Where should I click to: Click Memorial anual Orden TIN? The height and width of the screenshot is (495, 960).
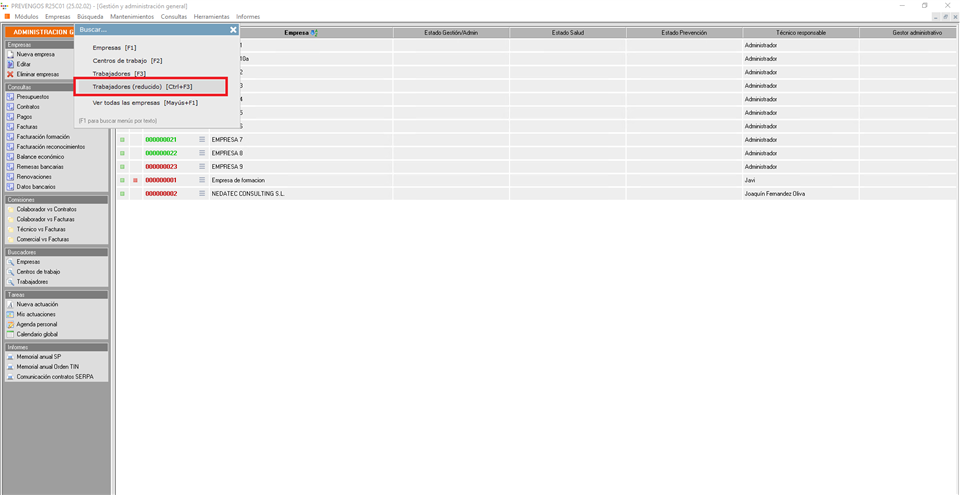48,367
